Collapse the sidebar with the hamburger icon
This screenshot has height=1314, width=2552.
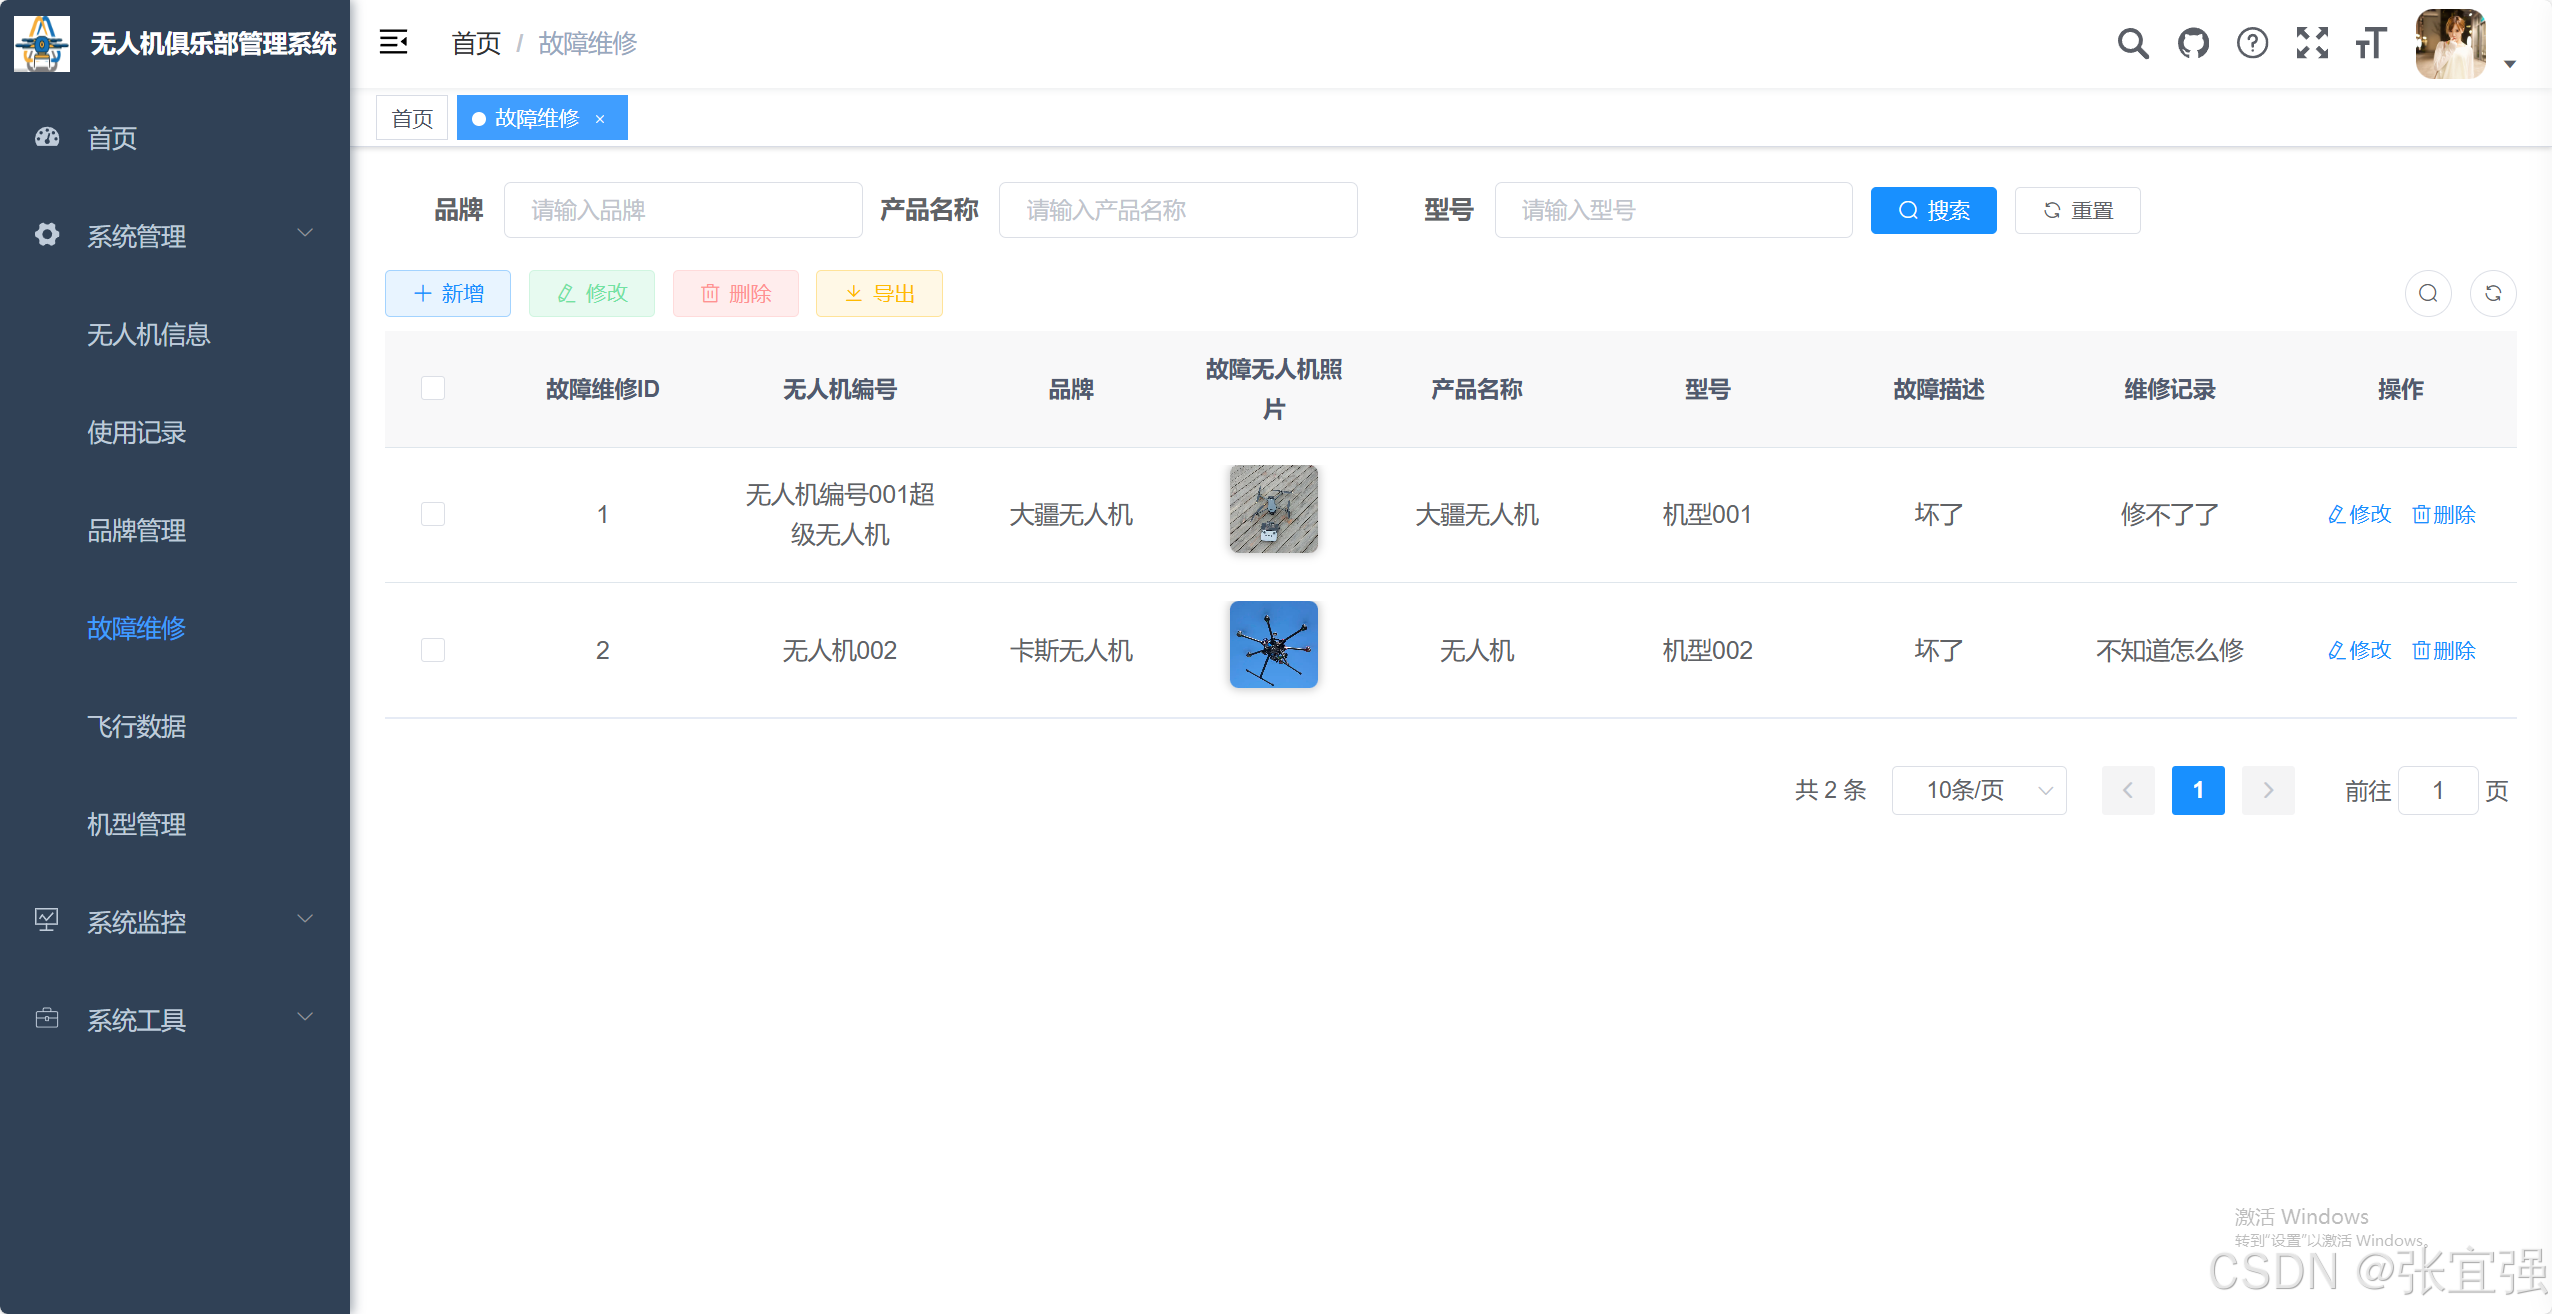tap(395, 42)
